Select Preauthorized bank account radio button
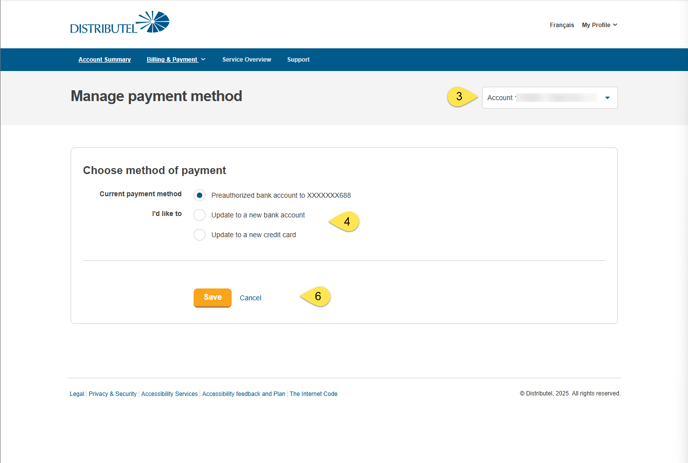 pos(199,195)
